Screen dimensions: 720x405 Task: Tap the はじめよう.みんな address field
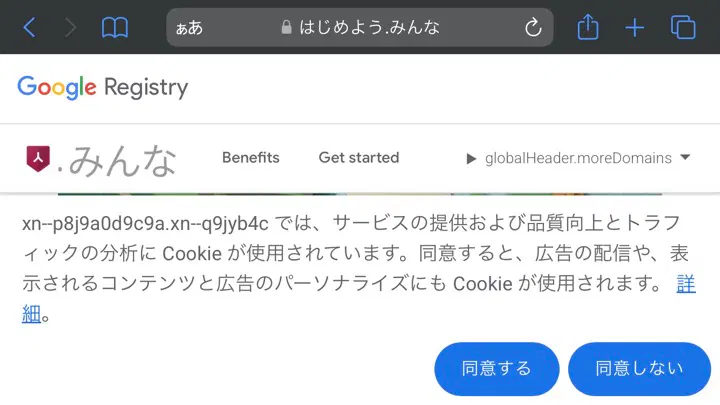pos(360,28)
